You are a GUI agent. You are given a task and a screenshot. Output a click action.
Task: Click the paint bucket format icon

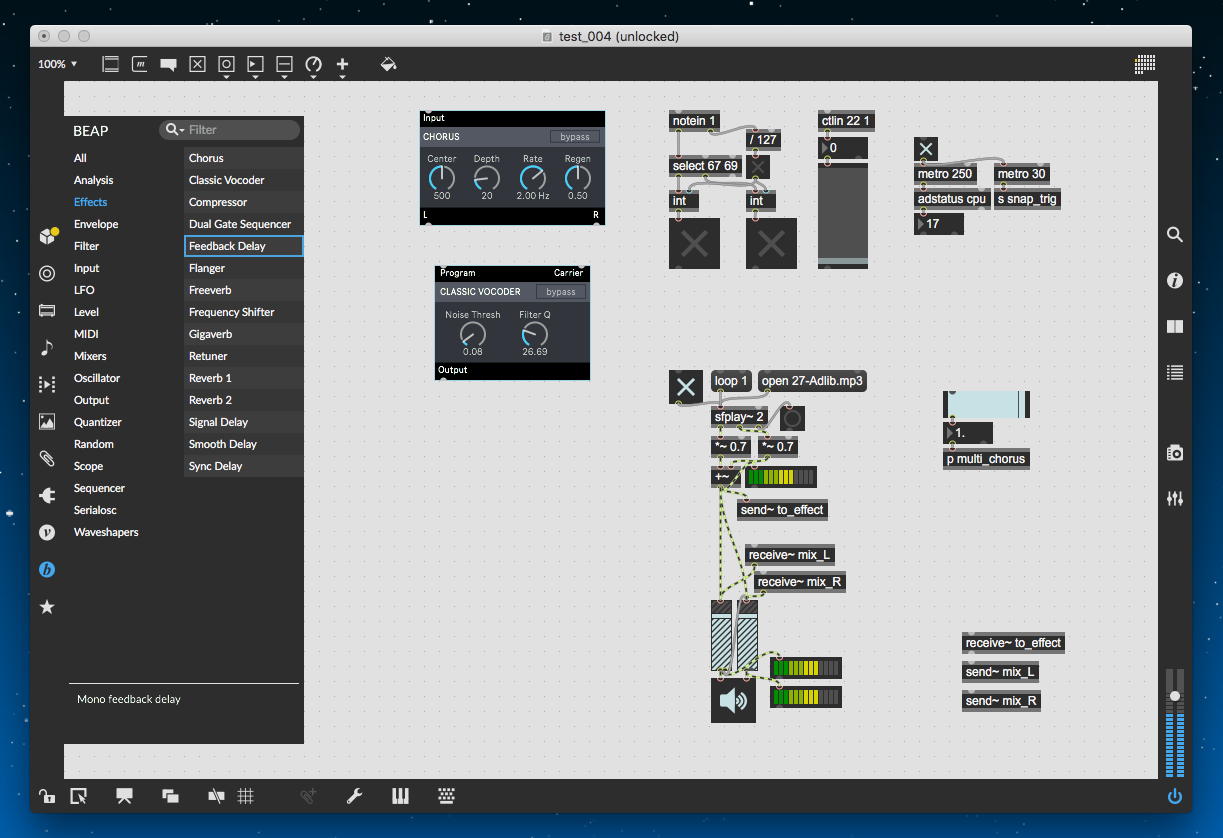tap(388, 64)
